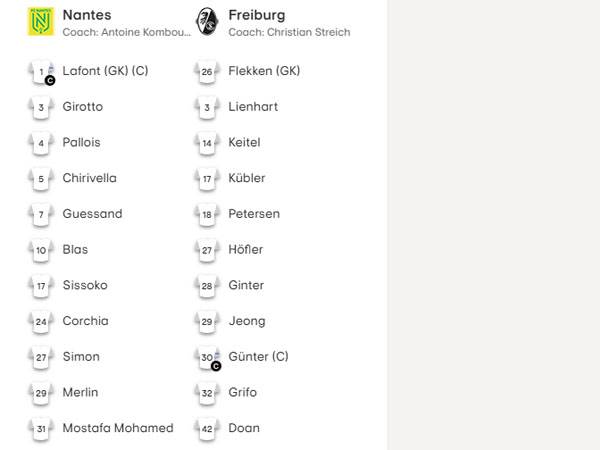600x450 pixels.
Task: Click Doan's number 42 shirt icon
Action: click(207, 428)
